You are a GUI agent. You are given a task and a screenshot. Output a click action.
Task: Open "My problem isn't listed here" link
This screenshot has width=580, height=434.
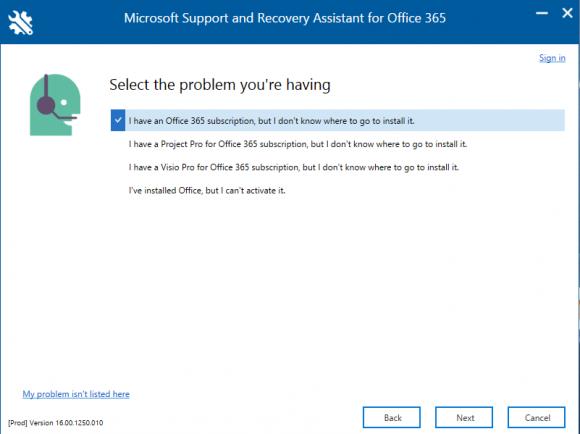(x=76, y=394)
